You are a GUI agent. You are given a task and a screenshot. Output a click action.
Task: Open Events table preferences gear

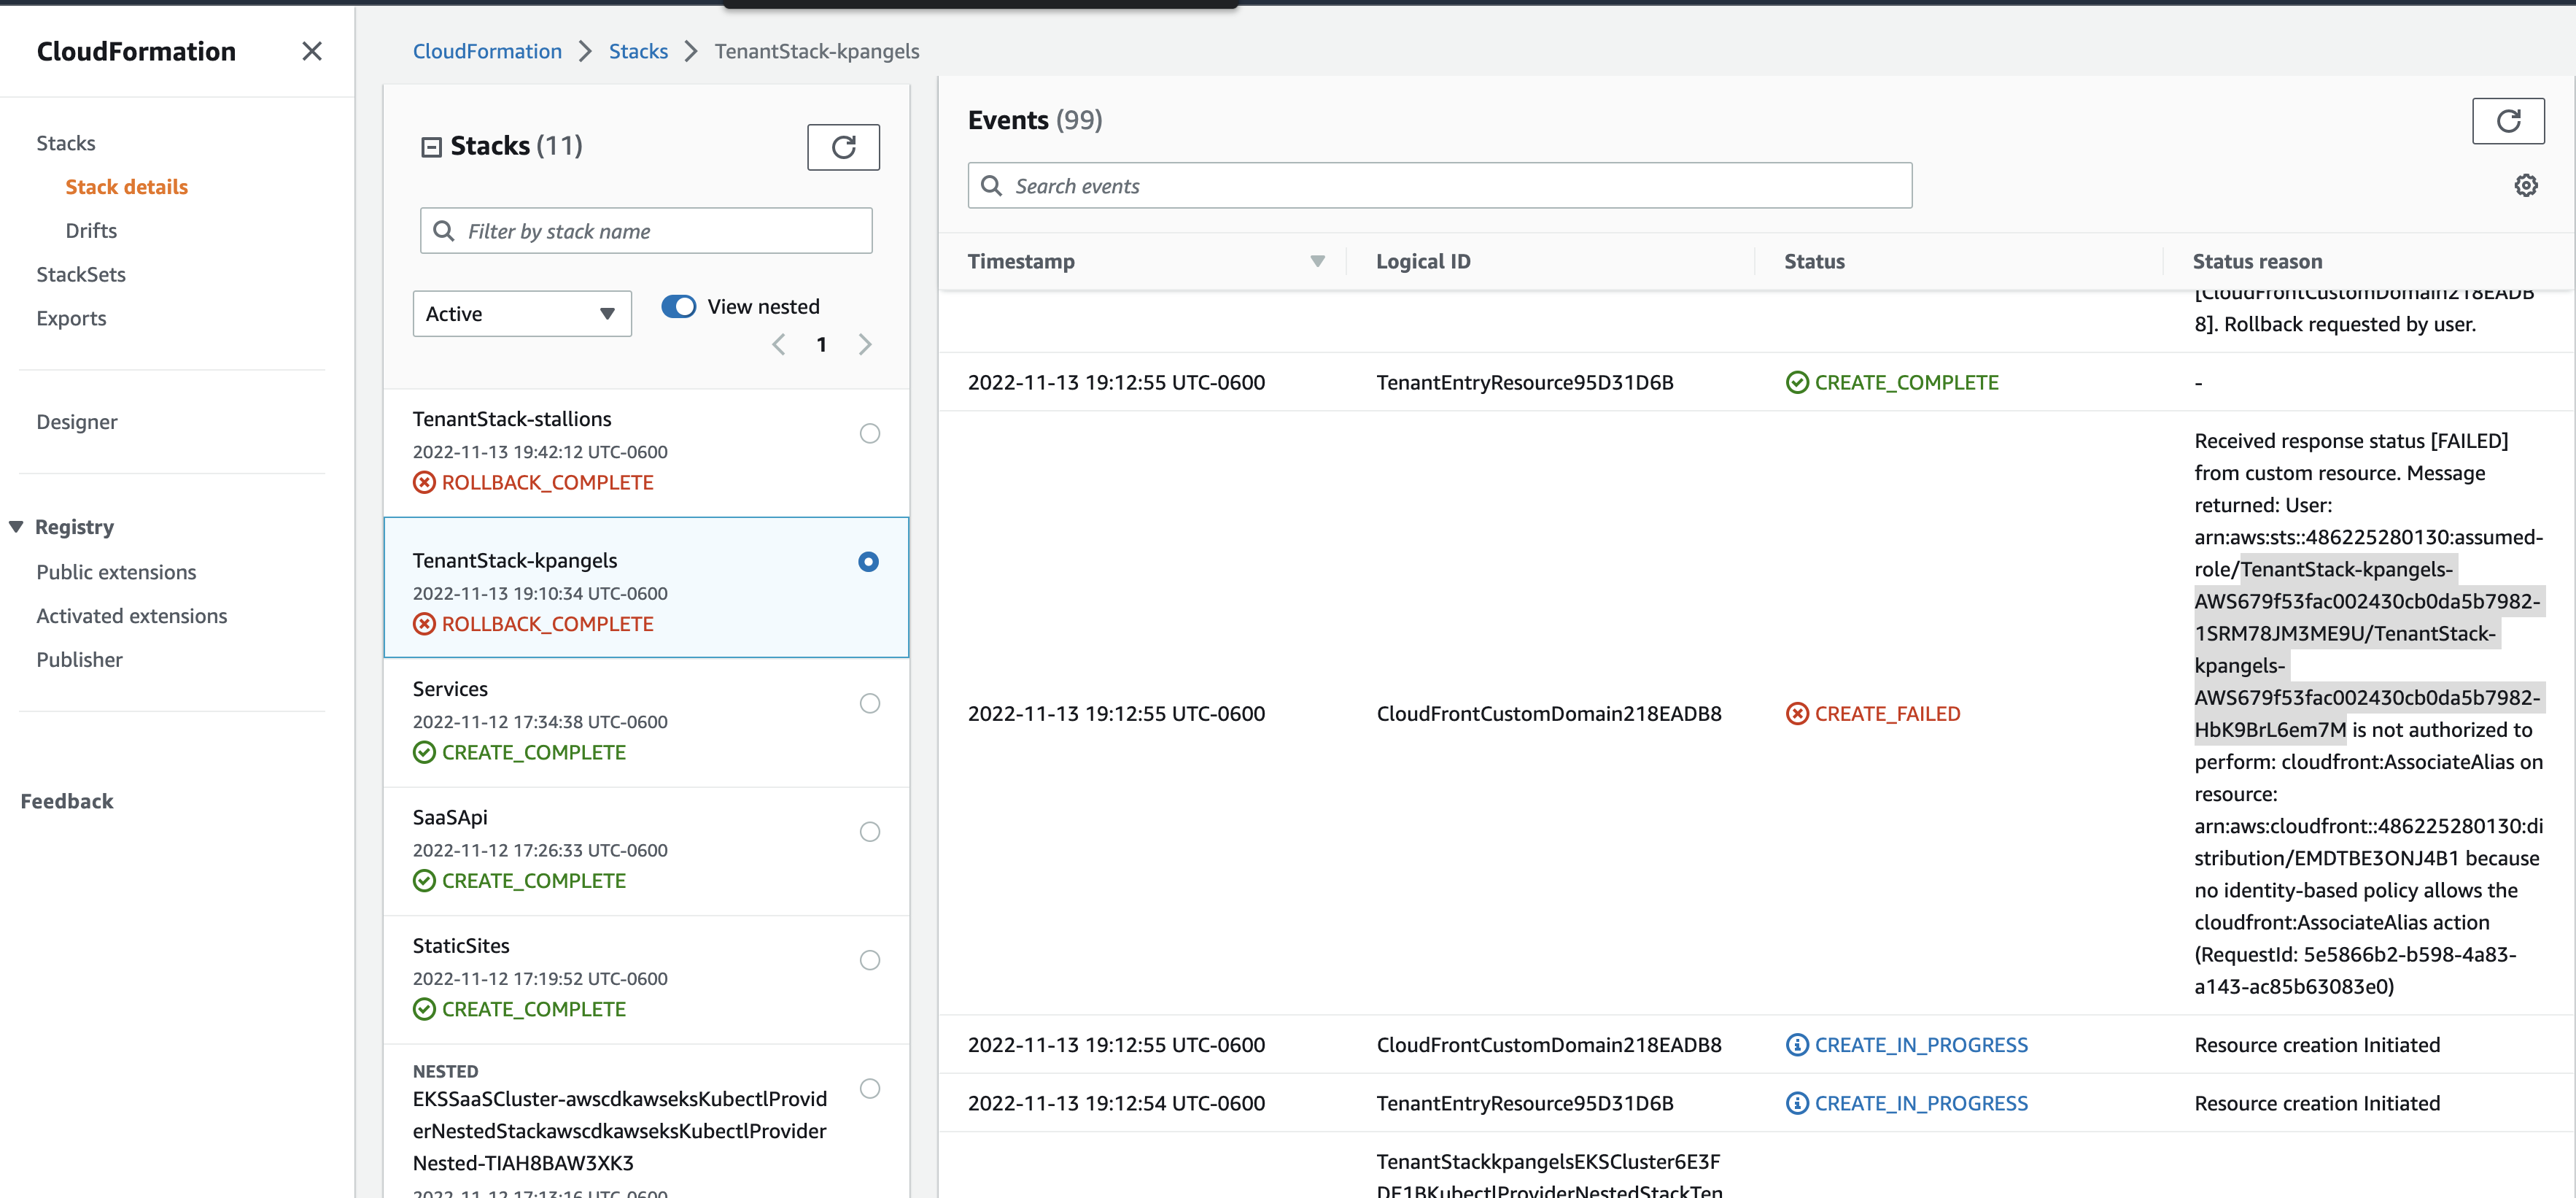click(x=2527, y=185)
